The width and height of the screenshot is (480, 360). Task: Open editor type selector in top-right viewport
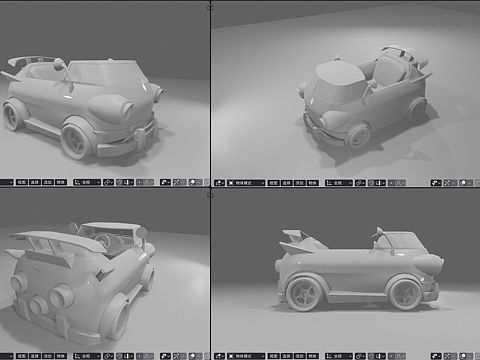220,183
